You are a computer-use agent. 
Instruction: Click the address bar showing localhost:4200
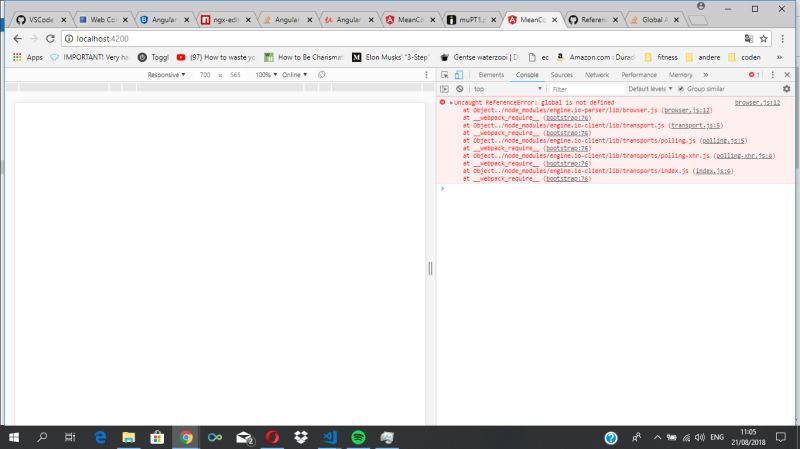click(x=403, y=39)
